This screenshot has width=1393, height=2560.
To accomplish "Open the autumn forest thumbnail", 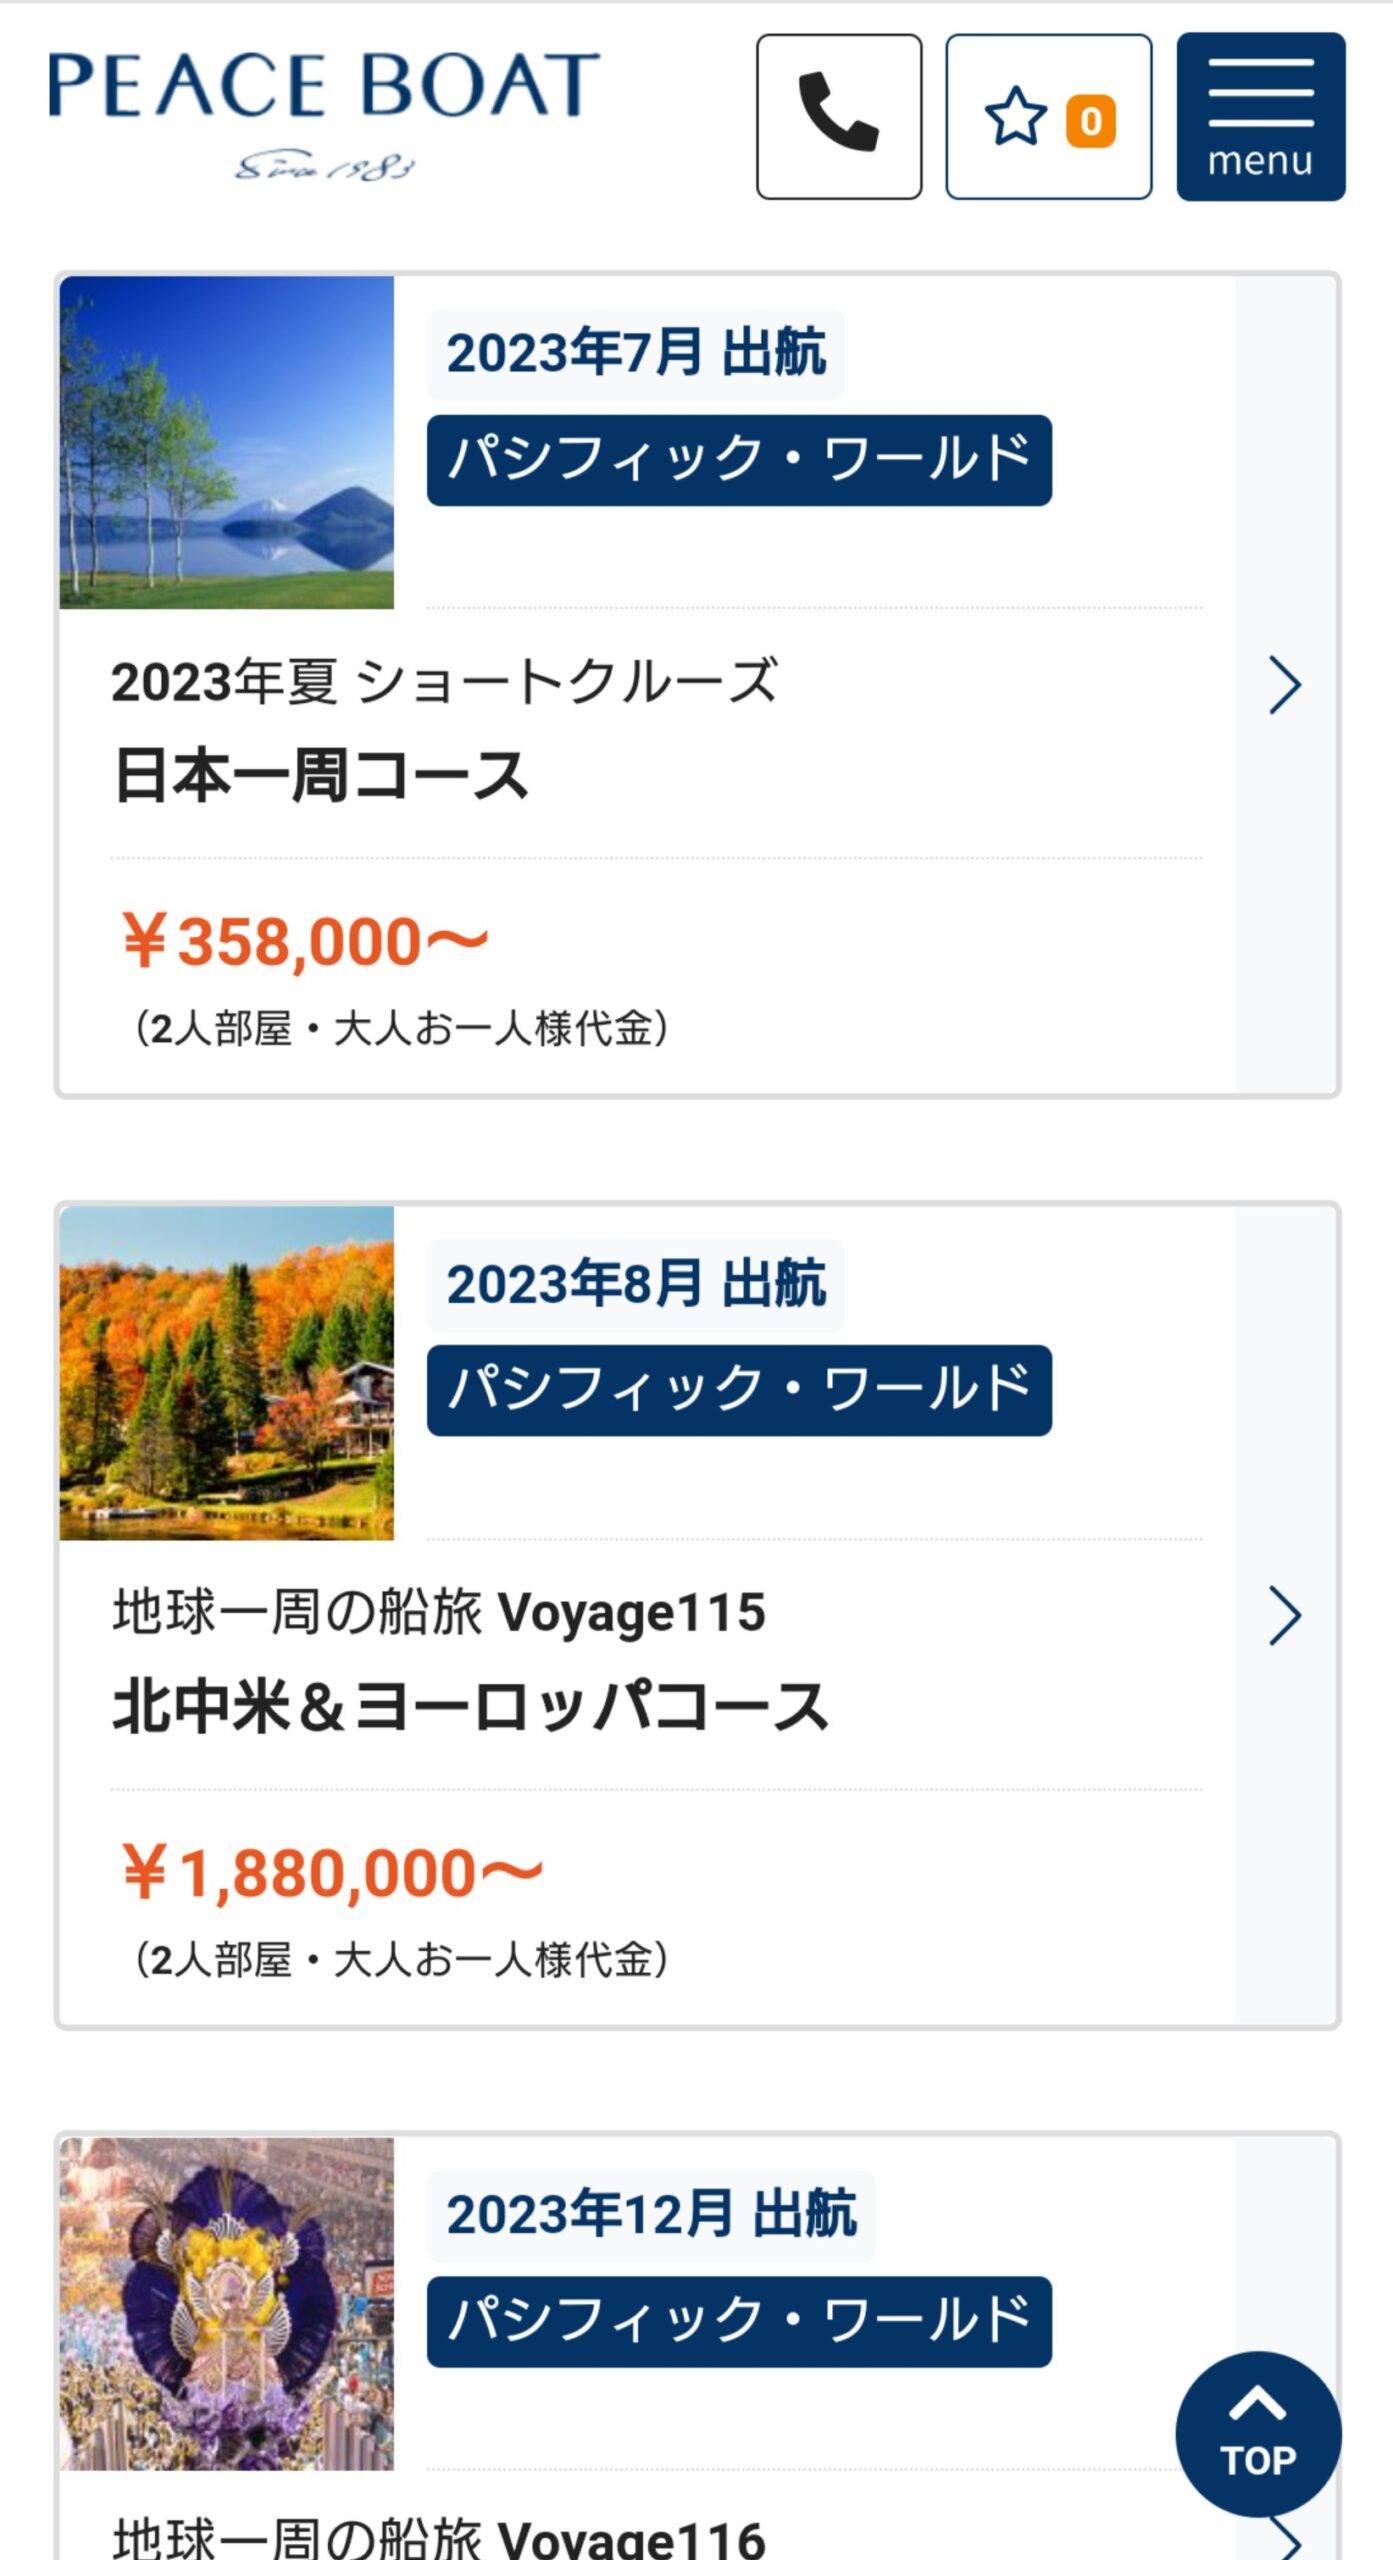I will [x=227, y=1372].
